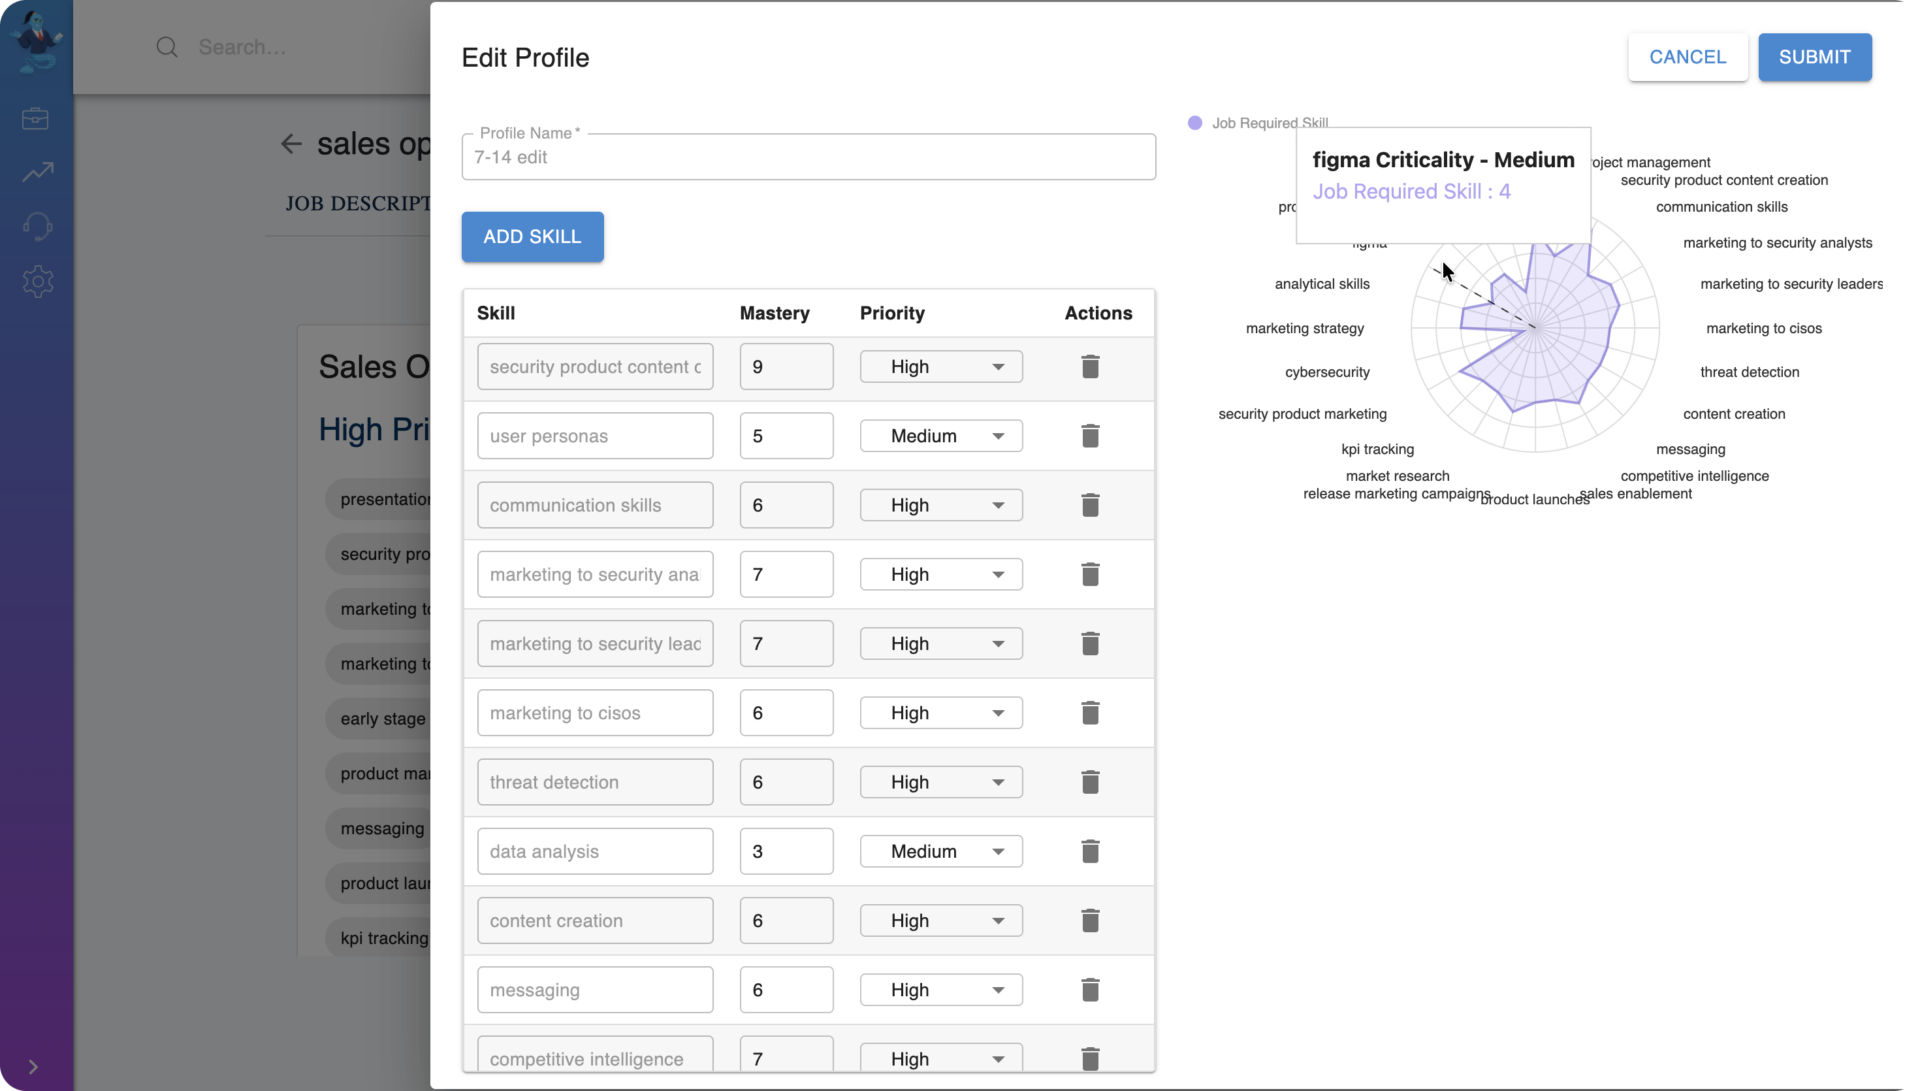Screen dimensions: 1920x1091
Task: Delete the user personas skill row
Action: pyautogui.click(x=1090, y=436)
